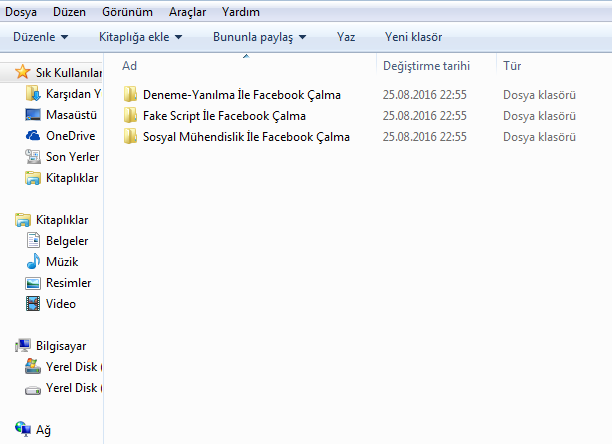Click the Sık Kullanılanlar star icon
Screen dimensions: 612x444
[23, 72]
